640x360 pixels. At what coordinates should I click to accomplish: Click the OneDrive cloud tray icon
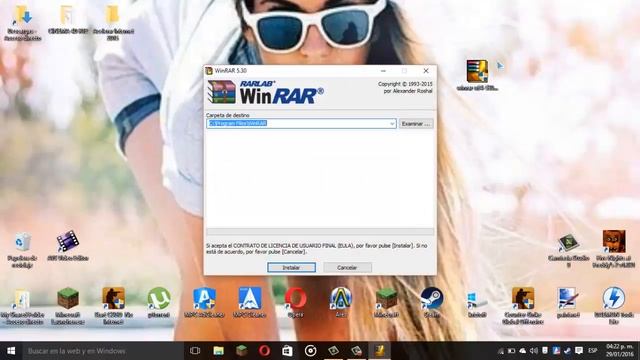(x=522, y=351)
